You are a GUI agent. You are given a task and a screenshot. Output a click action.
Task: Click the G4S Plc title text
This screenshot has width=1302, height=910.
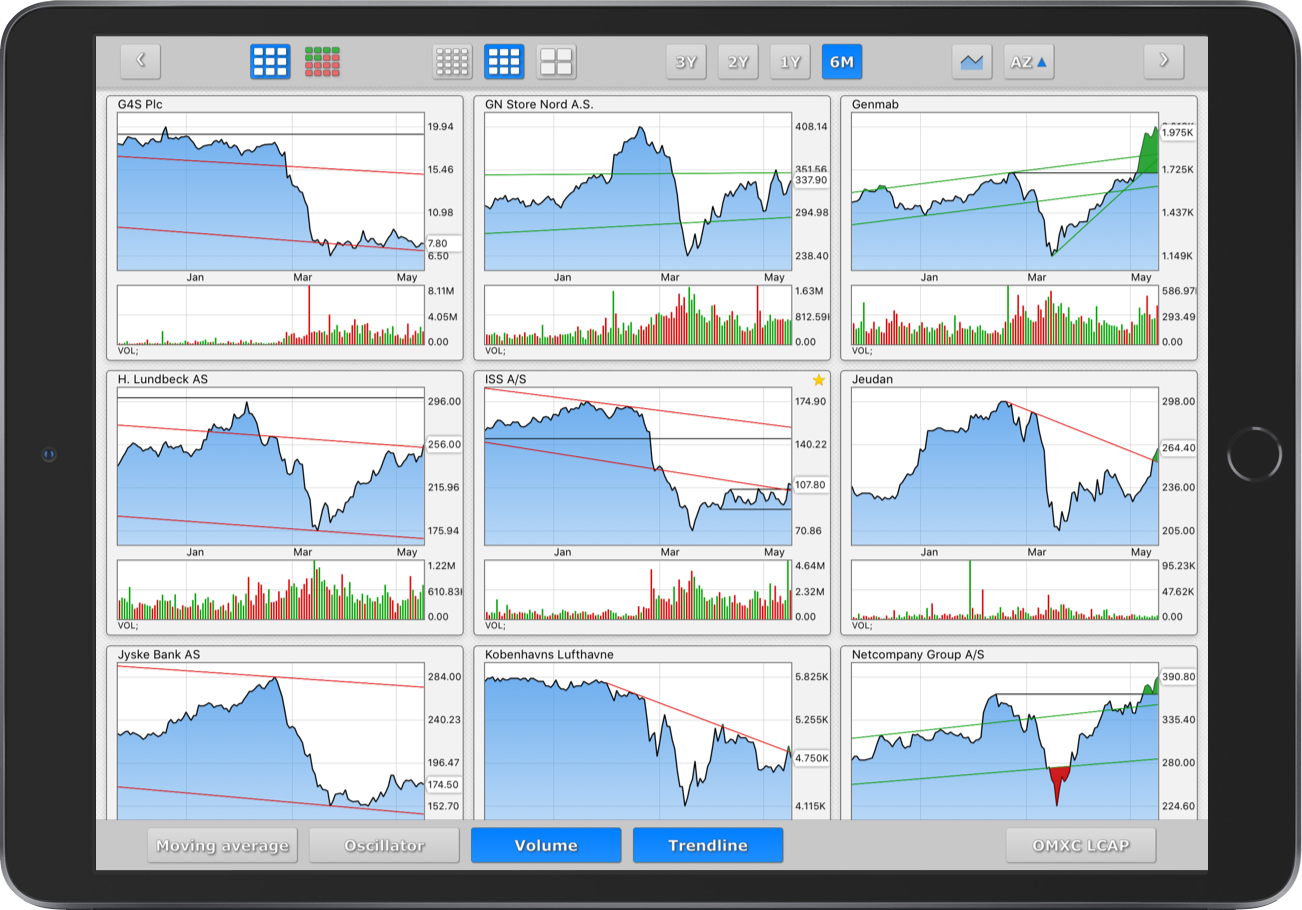(x=139, y=104)
